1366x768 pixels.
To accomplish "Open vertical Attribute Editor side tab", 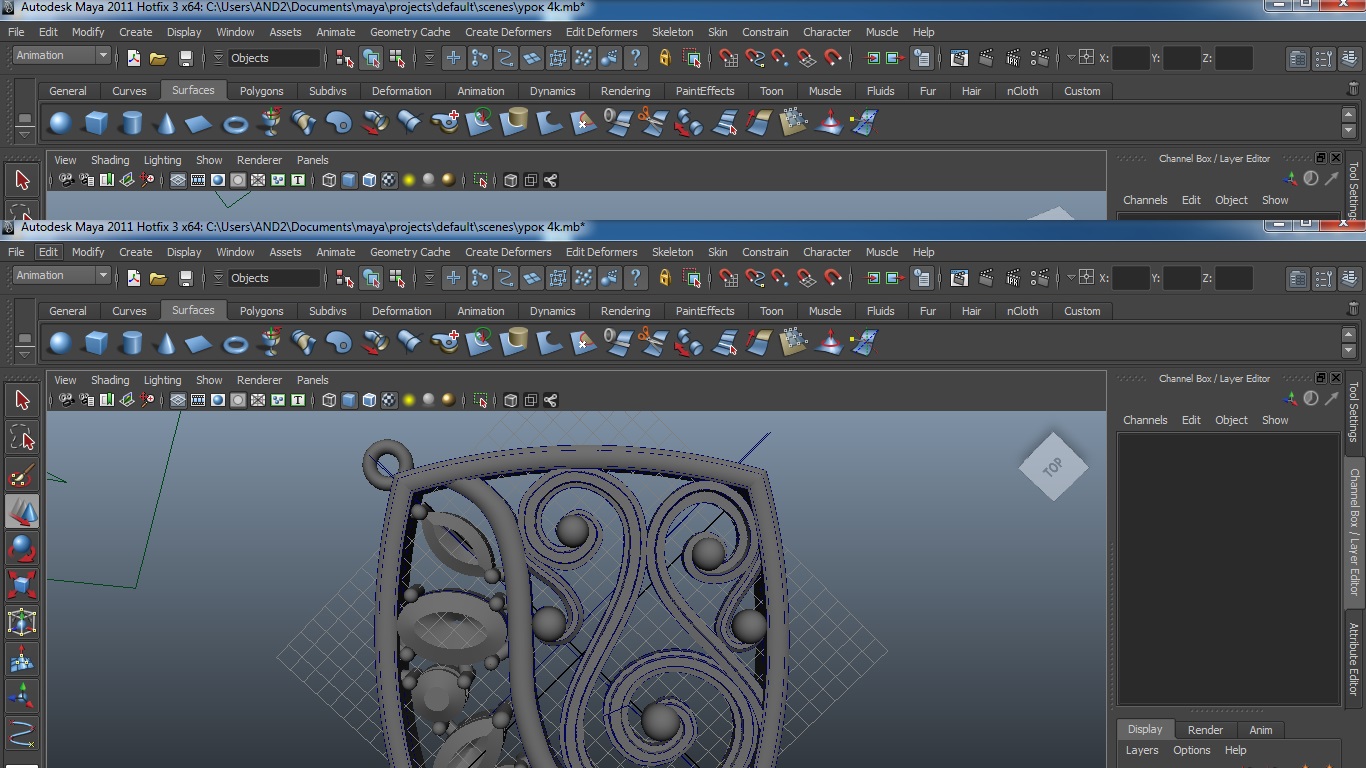I will click(x=1354, y=659).
